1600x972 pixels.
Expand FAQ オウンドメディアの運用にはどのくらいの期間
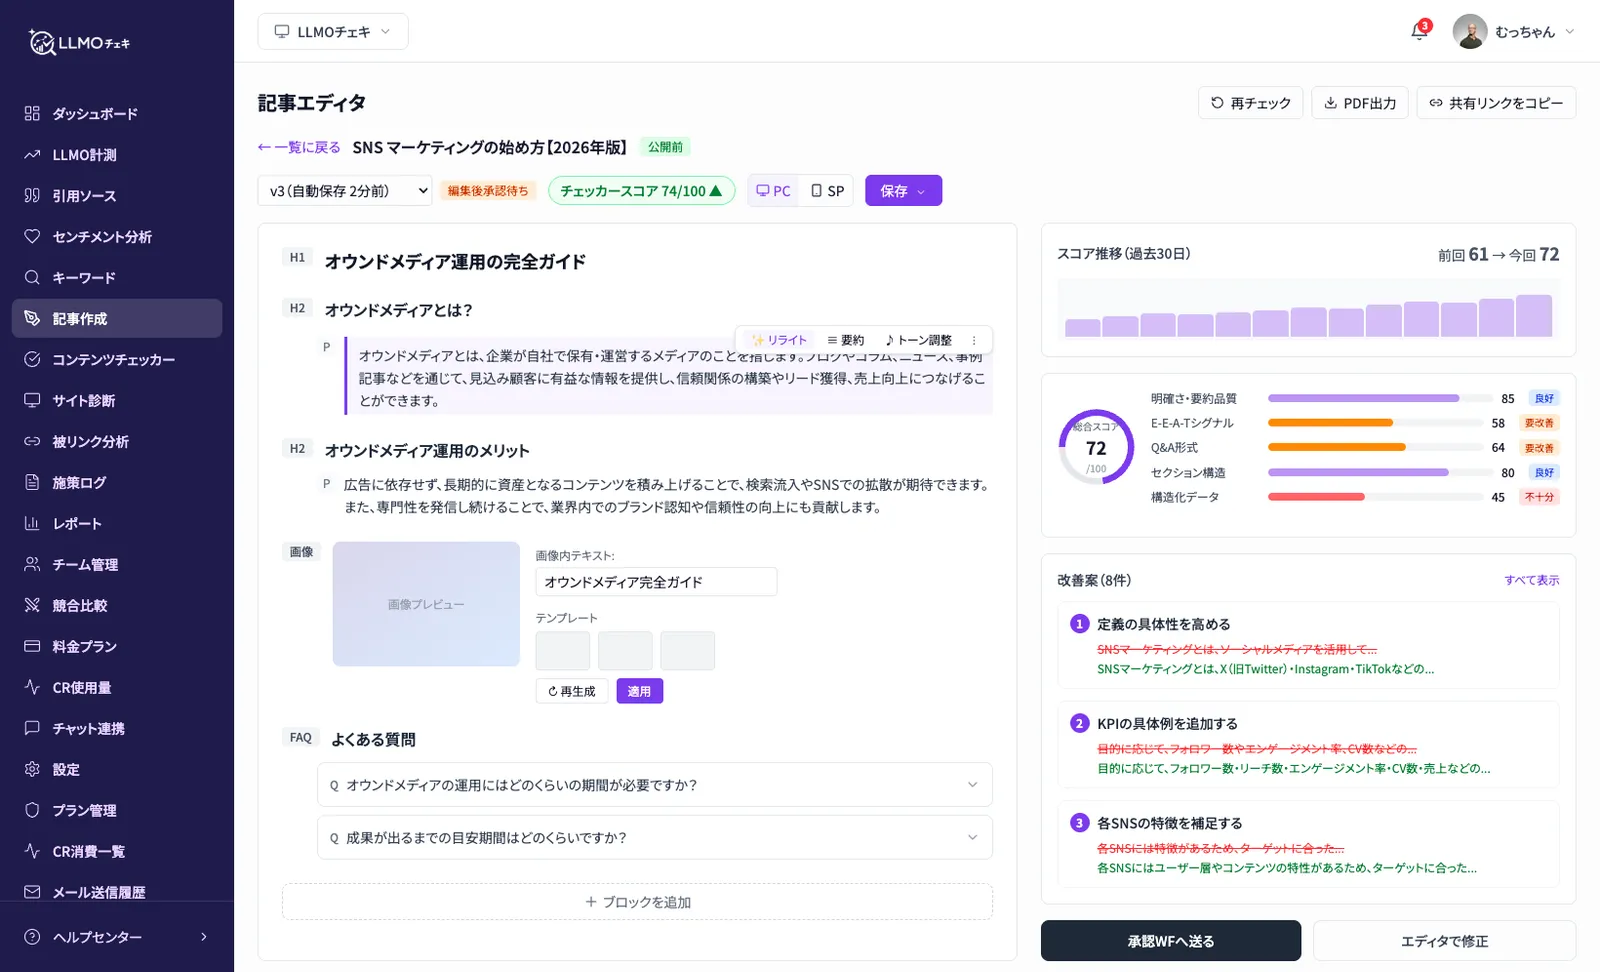pyautogui.click(x=655, y=785)
